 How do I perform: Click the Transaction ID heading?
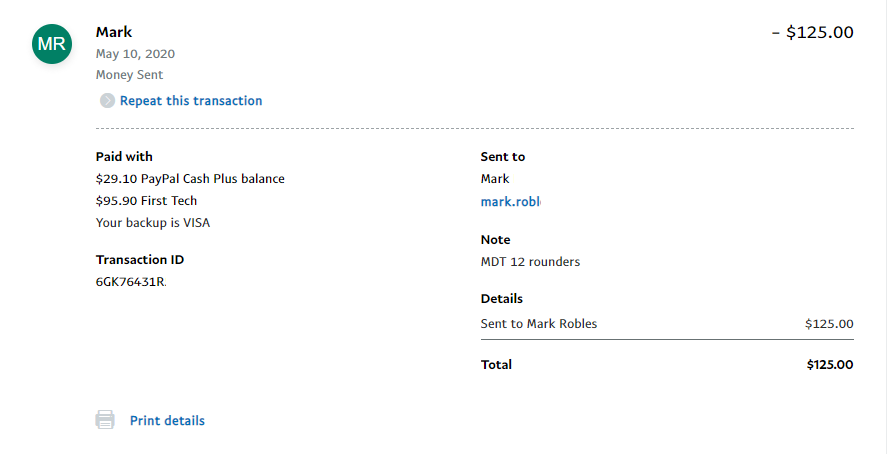click(140, 260)
